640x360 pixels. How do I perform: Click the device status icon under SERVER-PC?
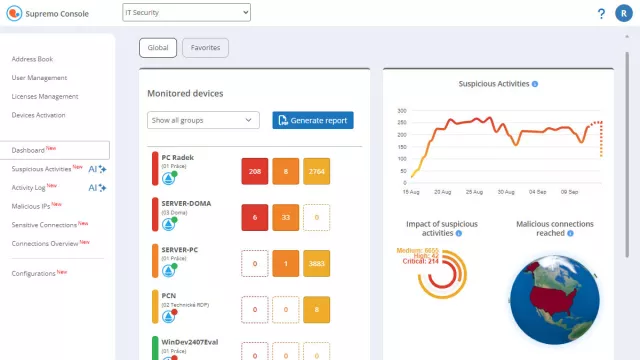(x=169, y=270)
